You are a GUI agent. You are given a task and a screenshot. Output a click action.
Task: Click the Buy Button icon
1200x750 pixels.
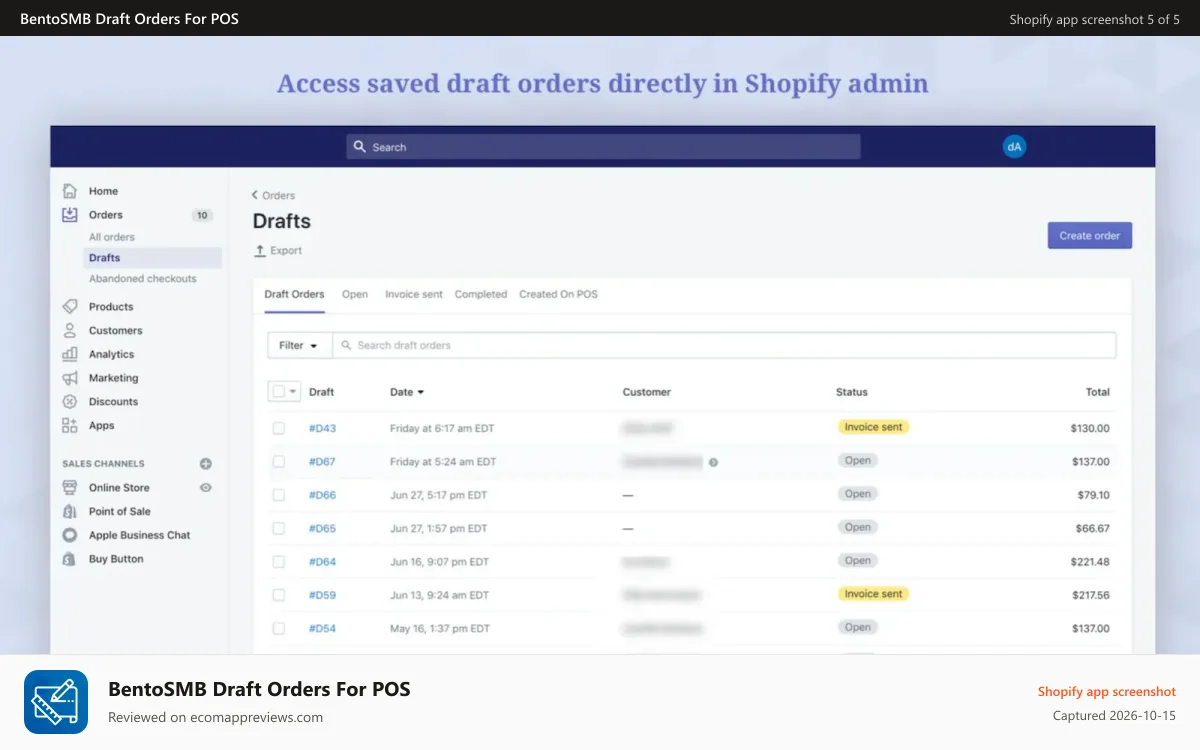point(70,559)
